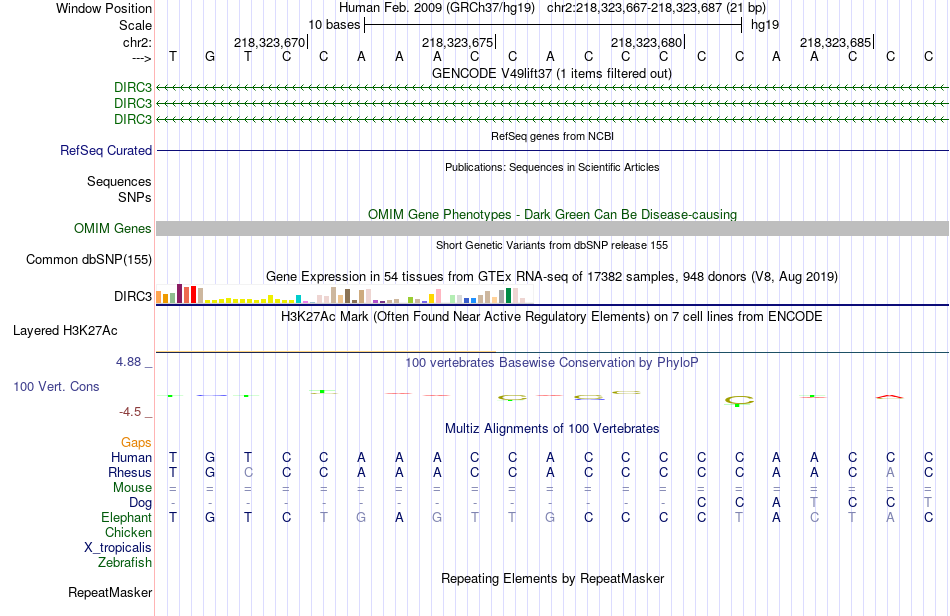950x616 pixels.
Task: Click the Elephant alignment row label
Action: 127,517
